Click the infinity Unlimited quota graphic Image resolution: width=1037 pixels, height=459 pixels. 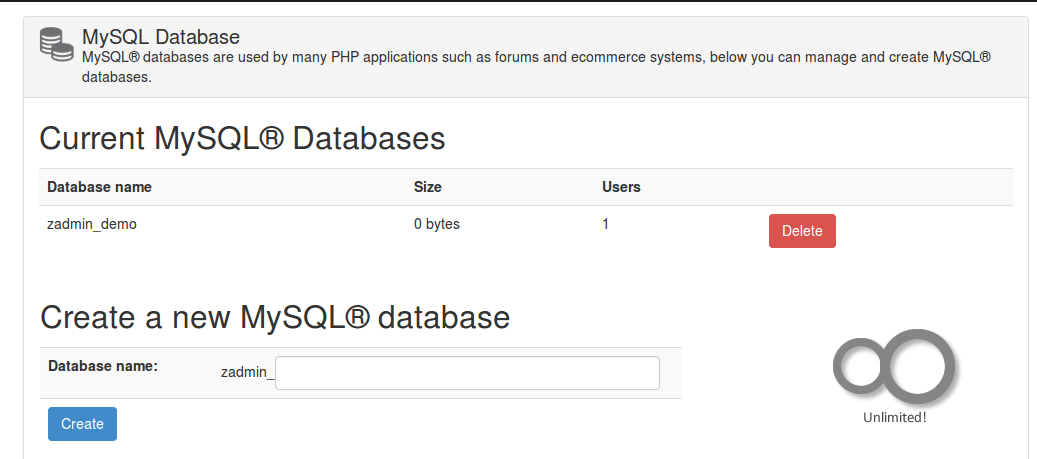(x=893, y=366)
